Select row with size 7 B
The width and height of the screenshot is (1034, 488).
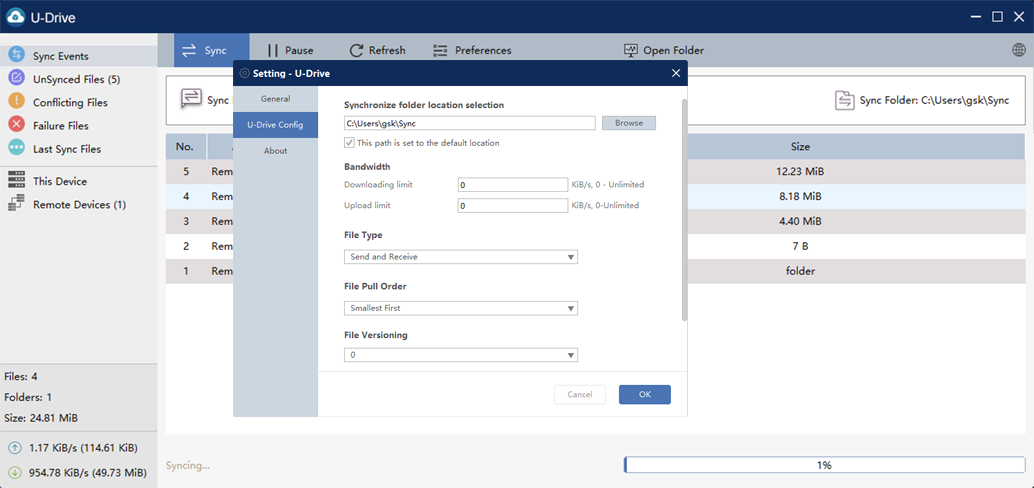(595, 246)
